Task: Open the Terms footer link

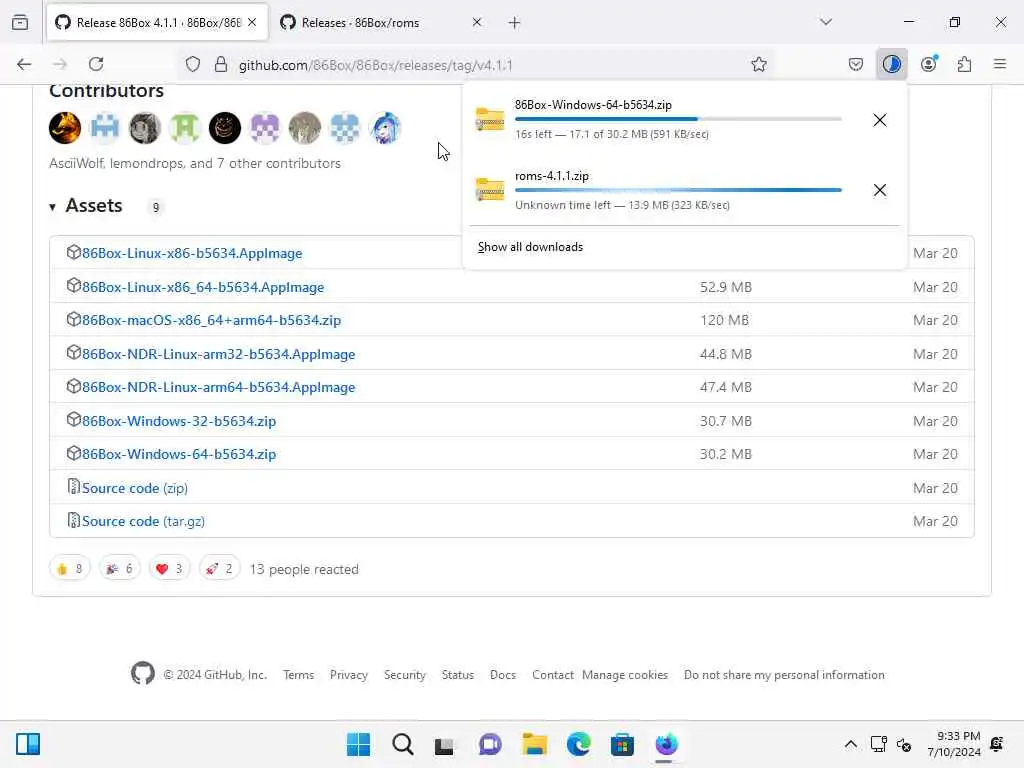Action: [298, 675]
